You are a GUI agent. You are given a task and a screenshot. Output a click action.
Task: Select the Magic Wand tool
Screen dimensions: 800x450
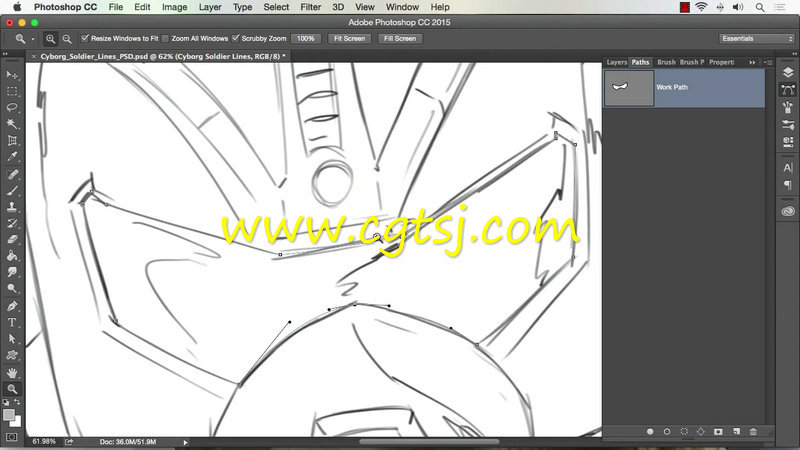[12, 124]
